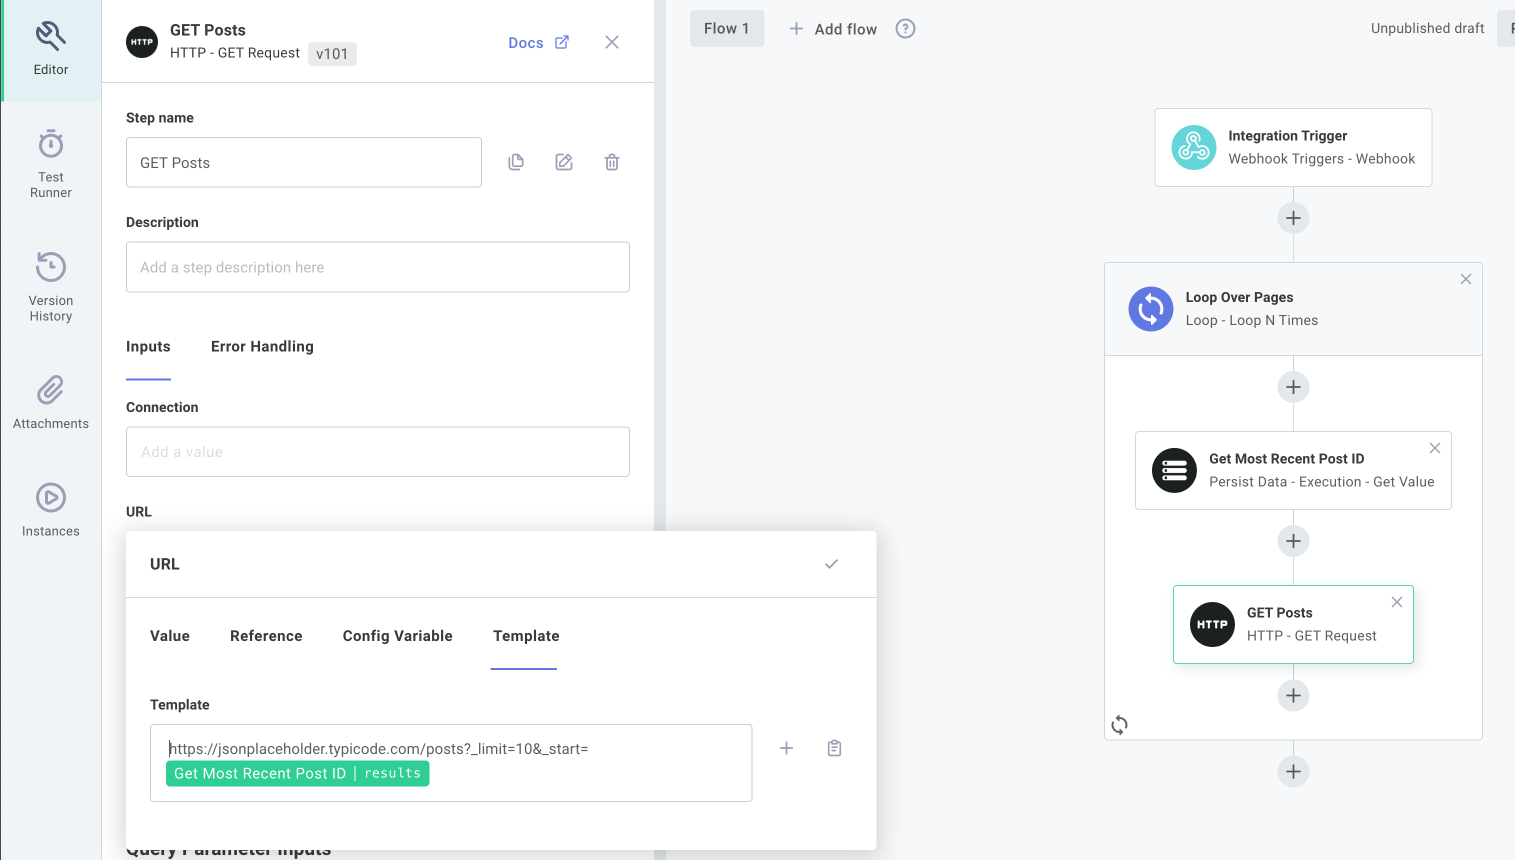Open the Instances sidebar panel
The height and width of the screenshot is (860, 1515).
pos(51,510)
